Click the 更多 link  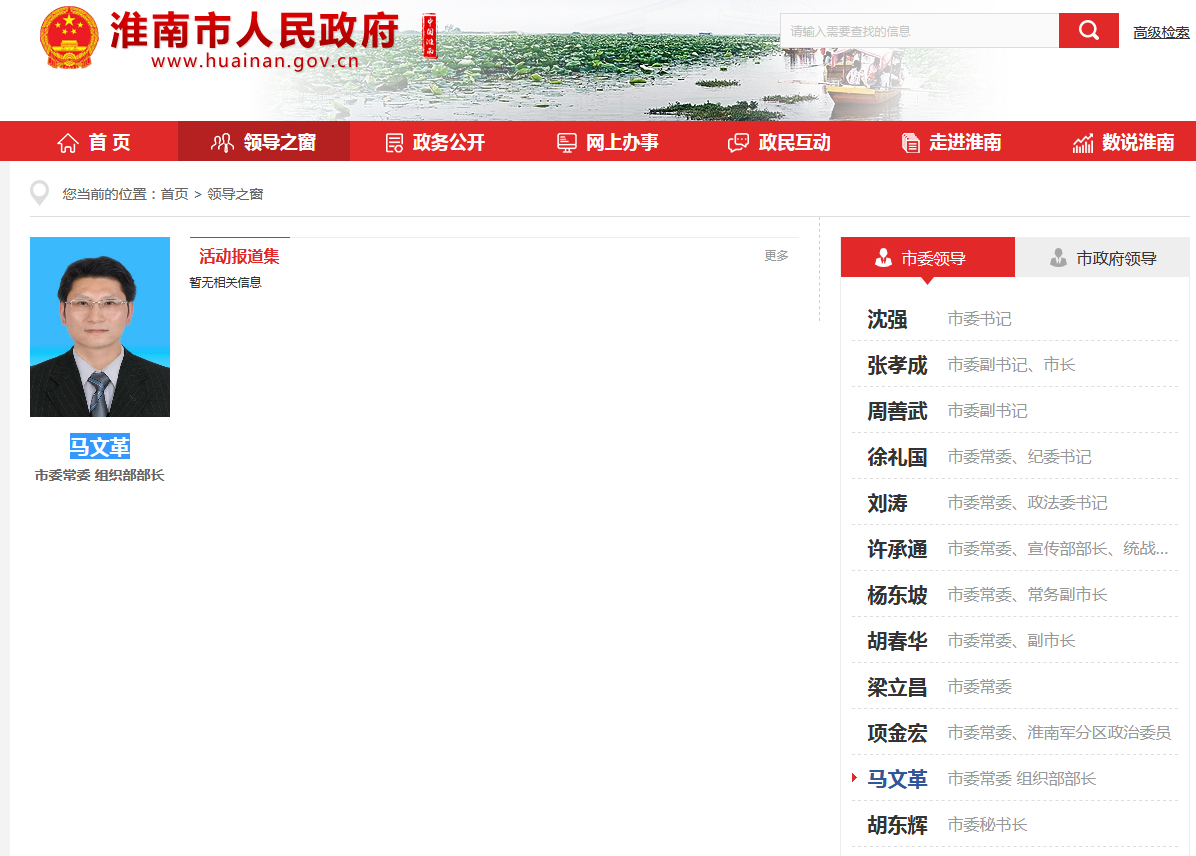[x=776, y=256]
